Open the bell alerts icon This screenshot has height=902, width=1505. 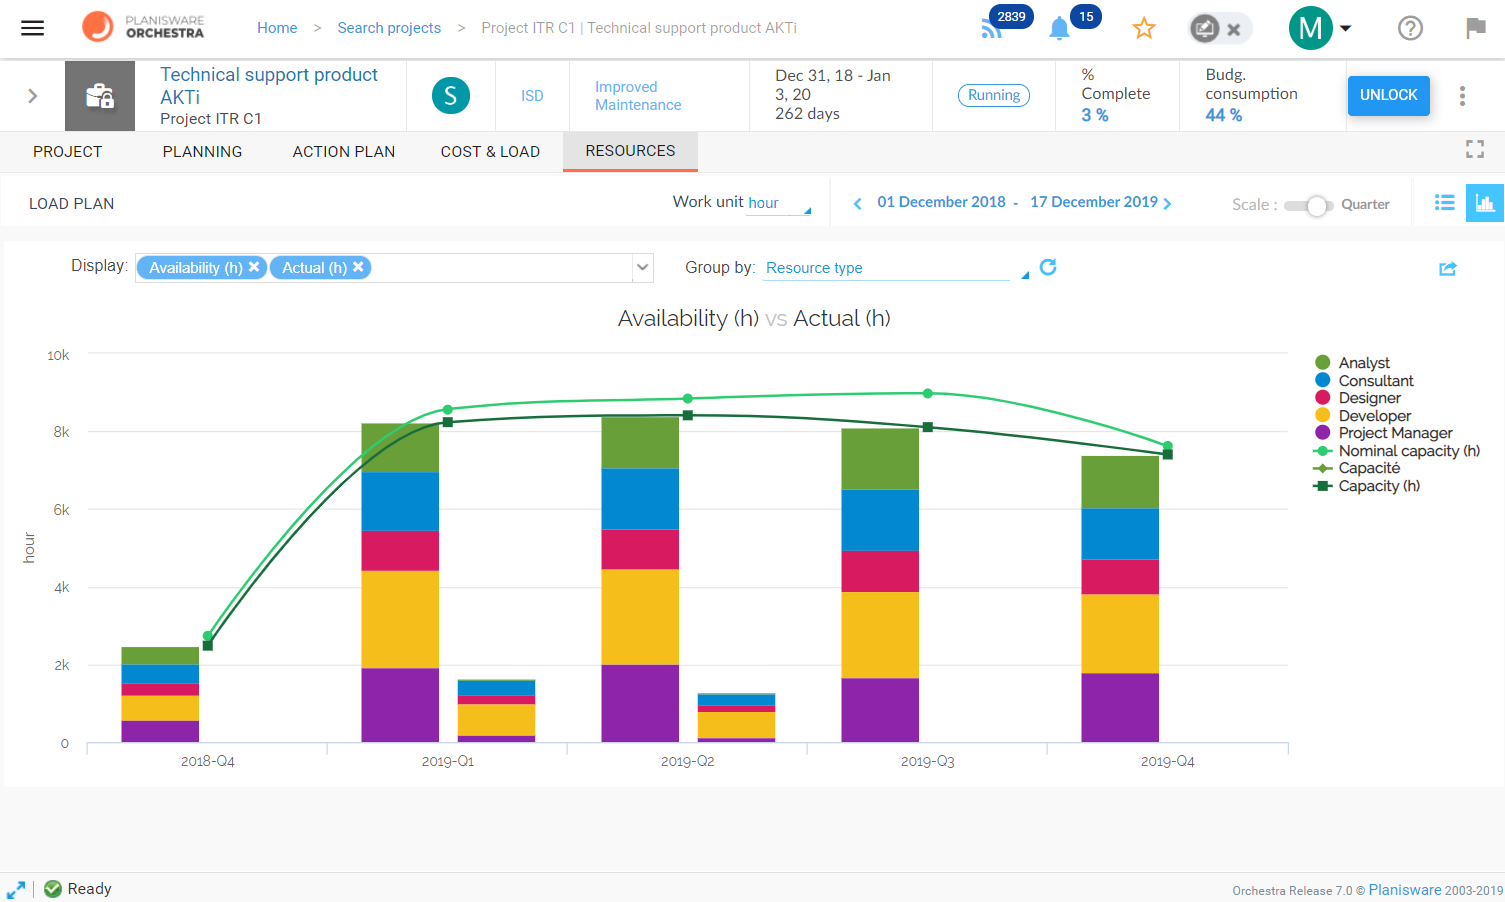coord(1059,29)
